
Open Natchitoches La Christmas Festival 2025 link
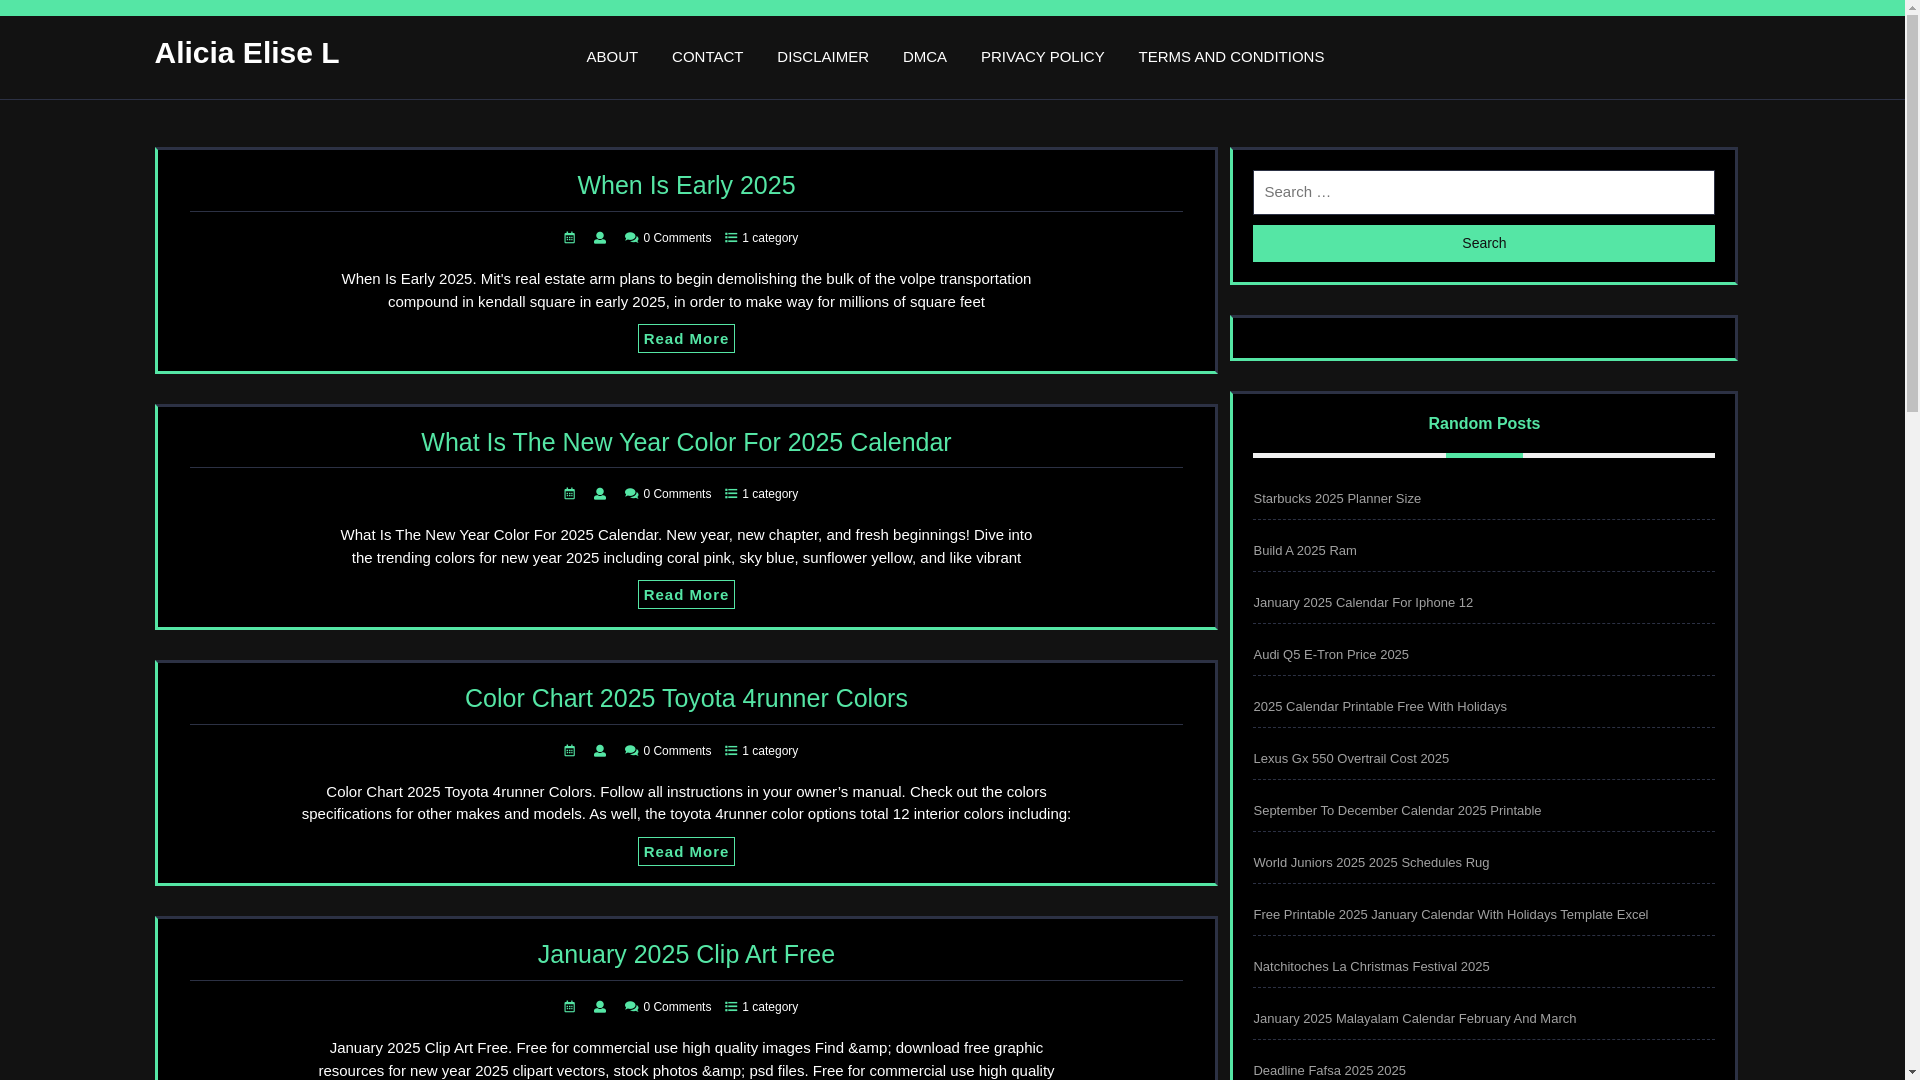pyautogui.click(x=1371, y=967)
